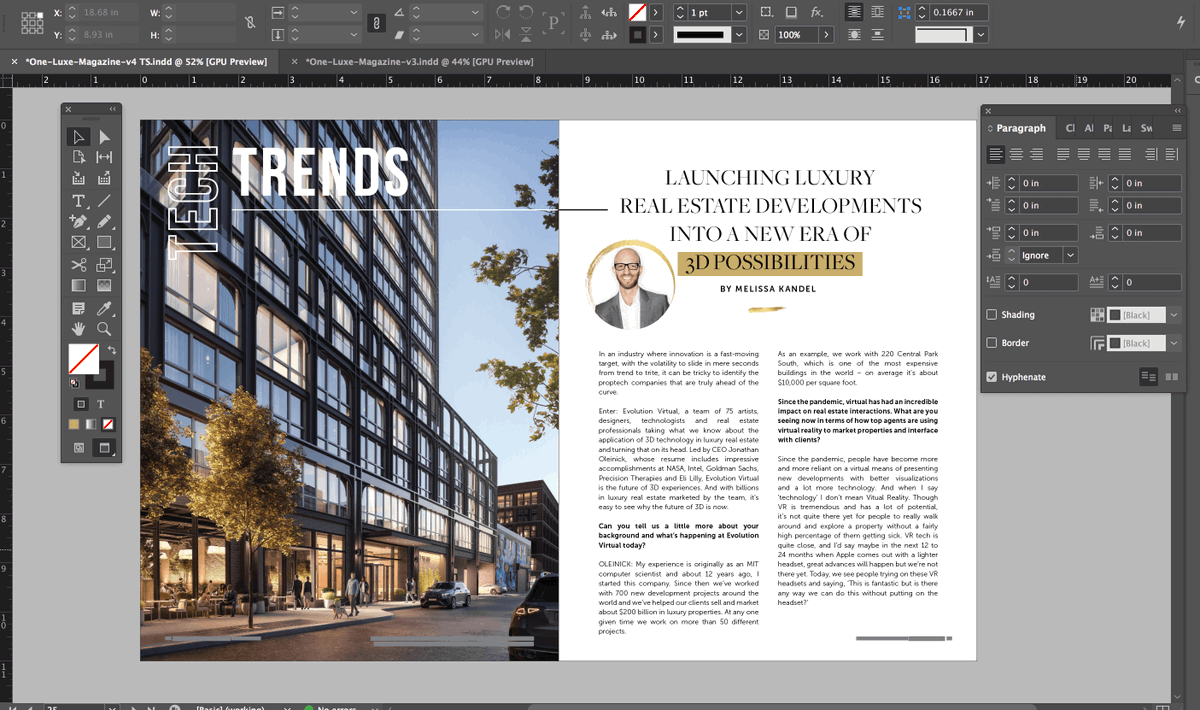The height and width of the screenshot is (710, 1200).
Task: Toggle Wrap around bounding box
Action: click(x=877, y=12)
